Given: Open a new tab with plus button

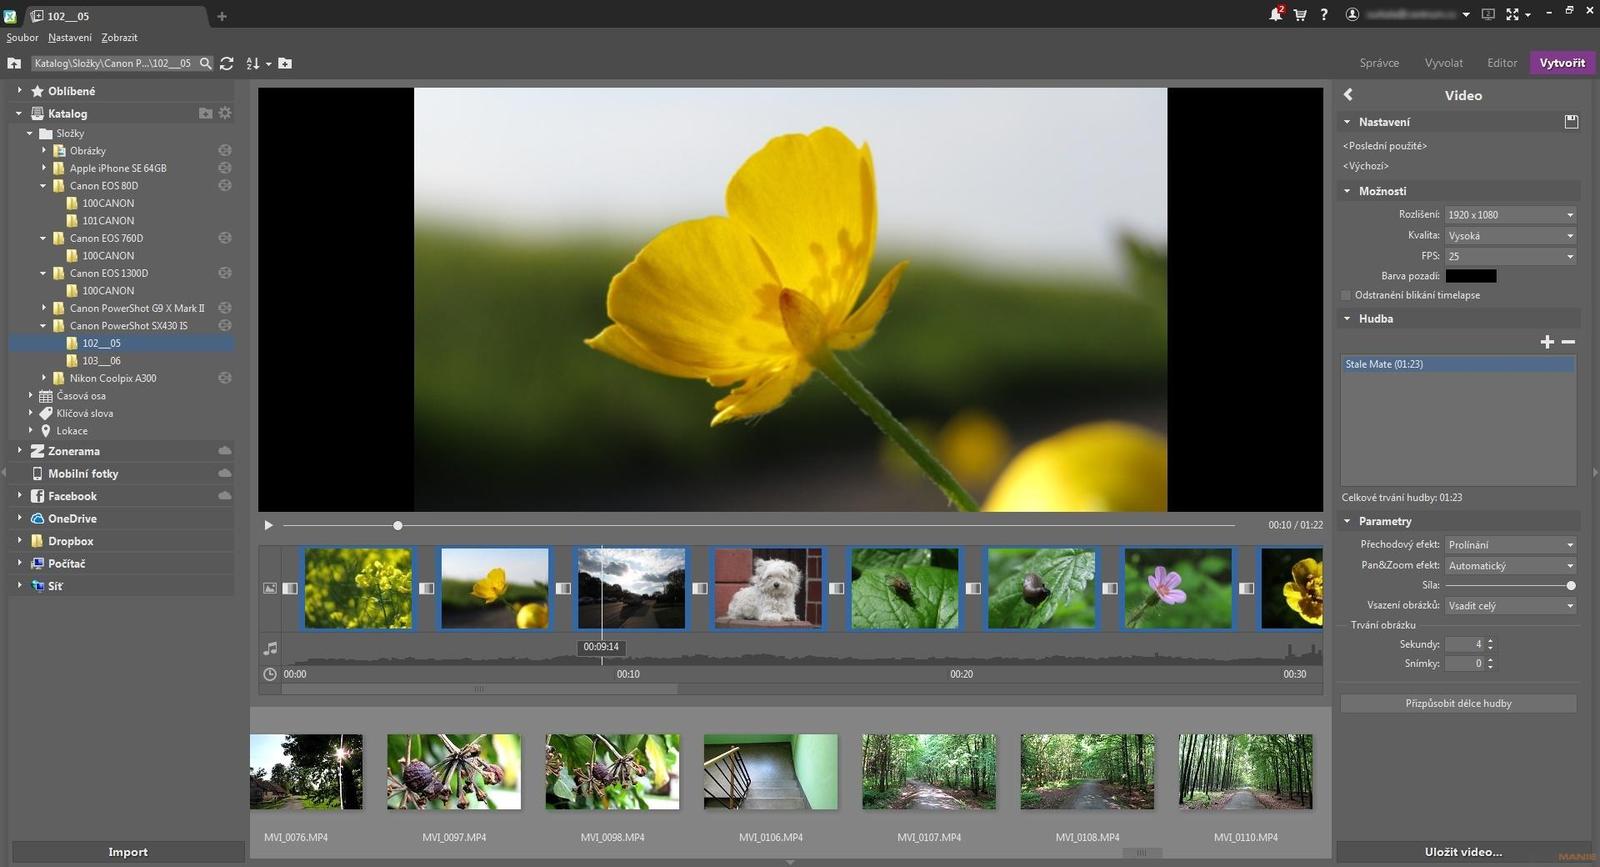Looking at the screenshot, I should pos(222,16).
